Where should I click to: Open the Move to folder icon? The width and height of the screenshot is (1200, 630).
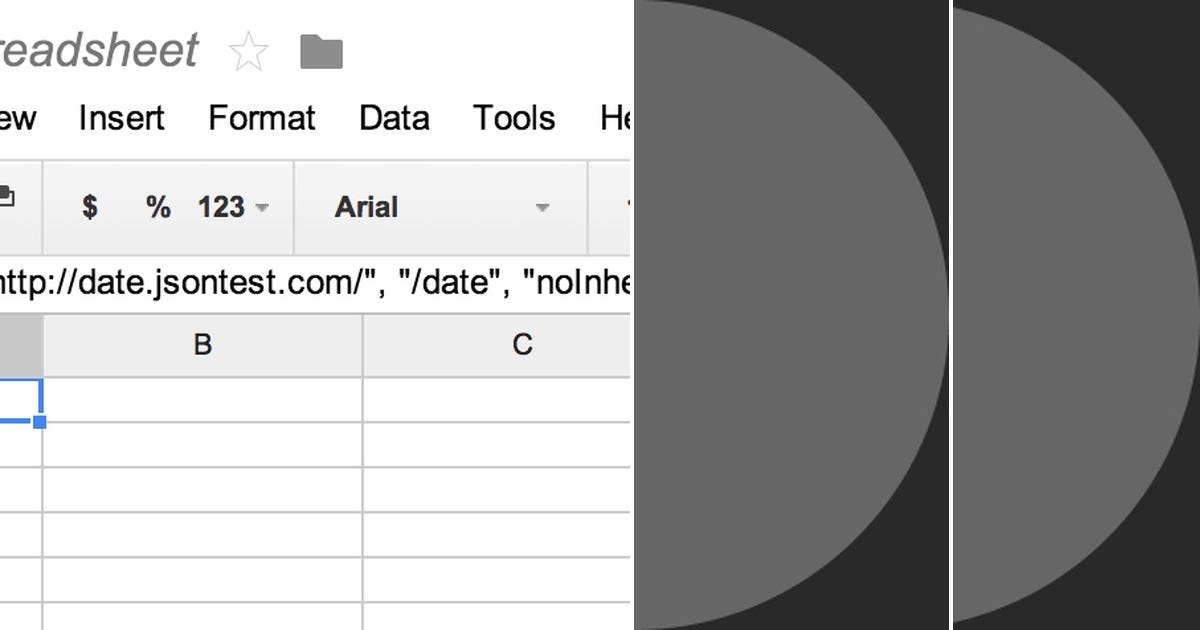pyautogui.click(x=322, y=51)
